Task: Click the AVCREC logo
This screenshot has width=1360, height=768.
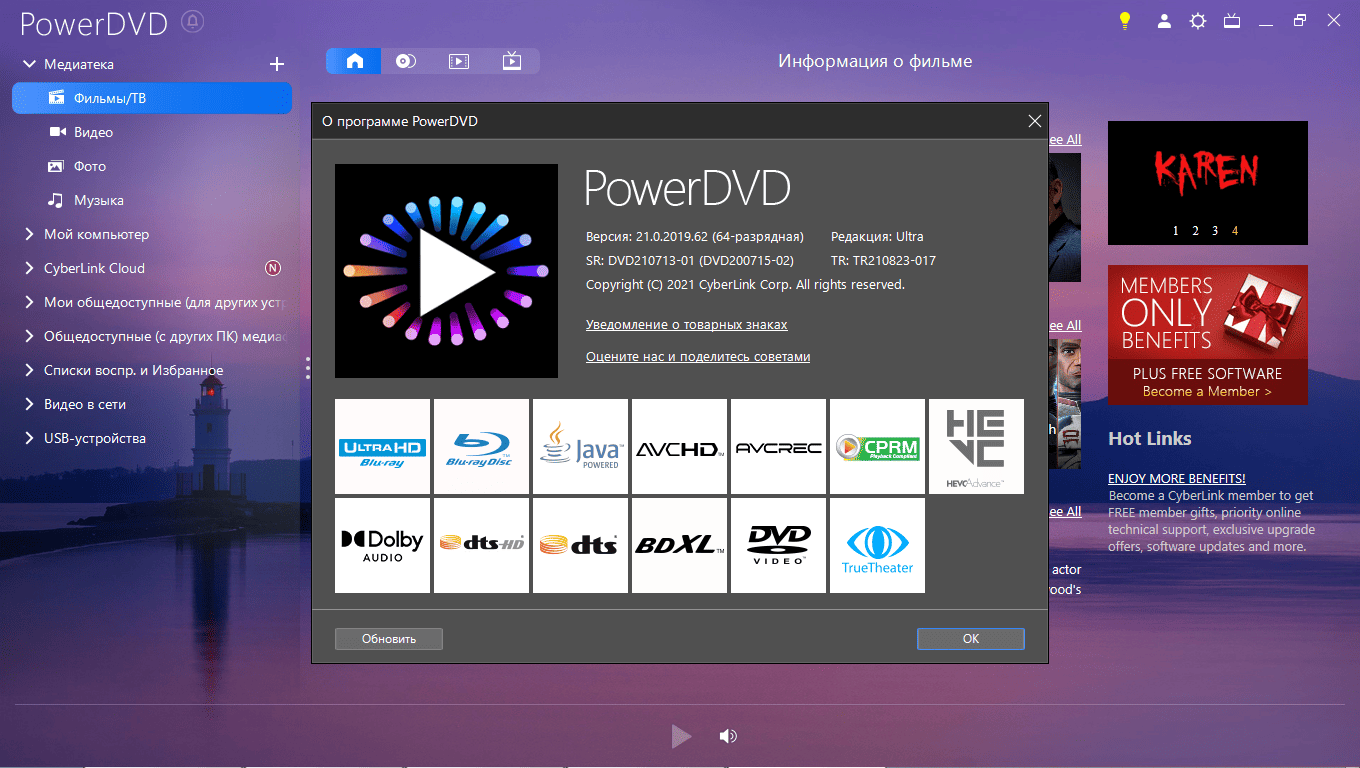Action: click(778, 446)
